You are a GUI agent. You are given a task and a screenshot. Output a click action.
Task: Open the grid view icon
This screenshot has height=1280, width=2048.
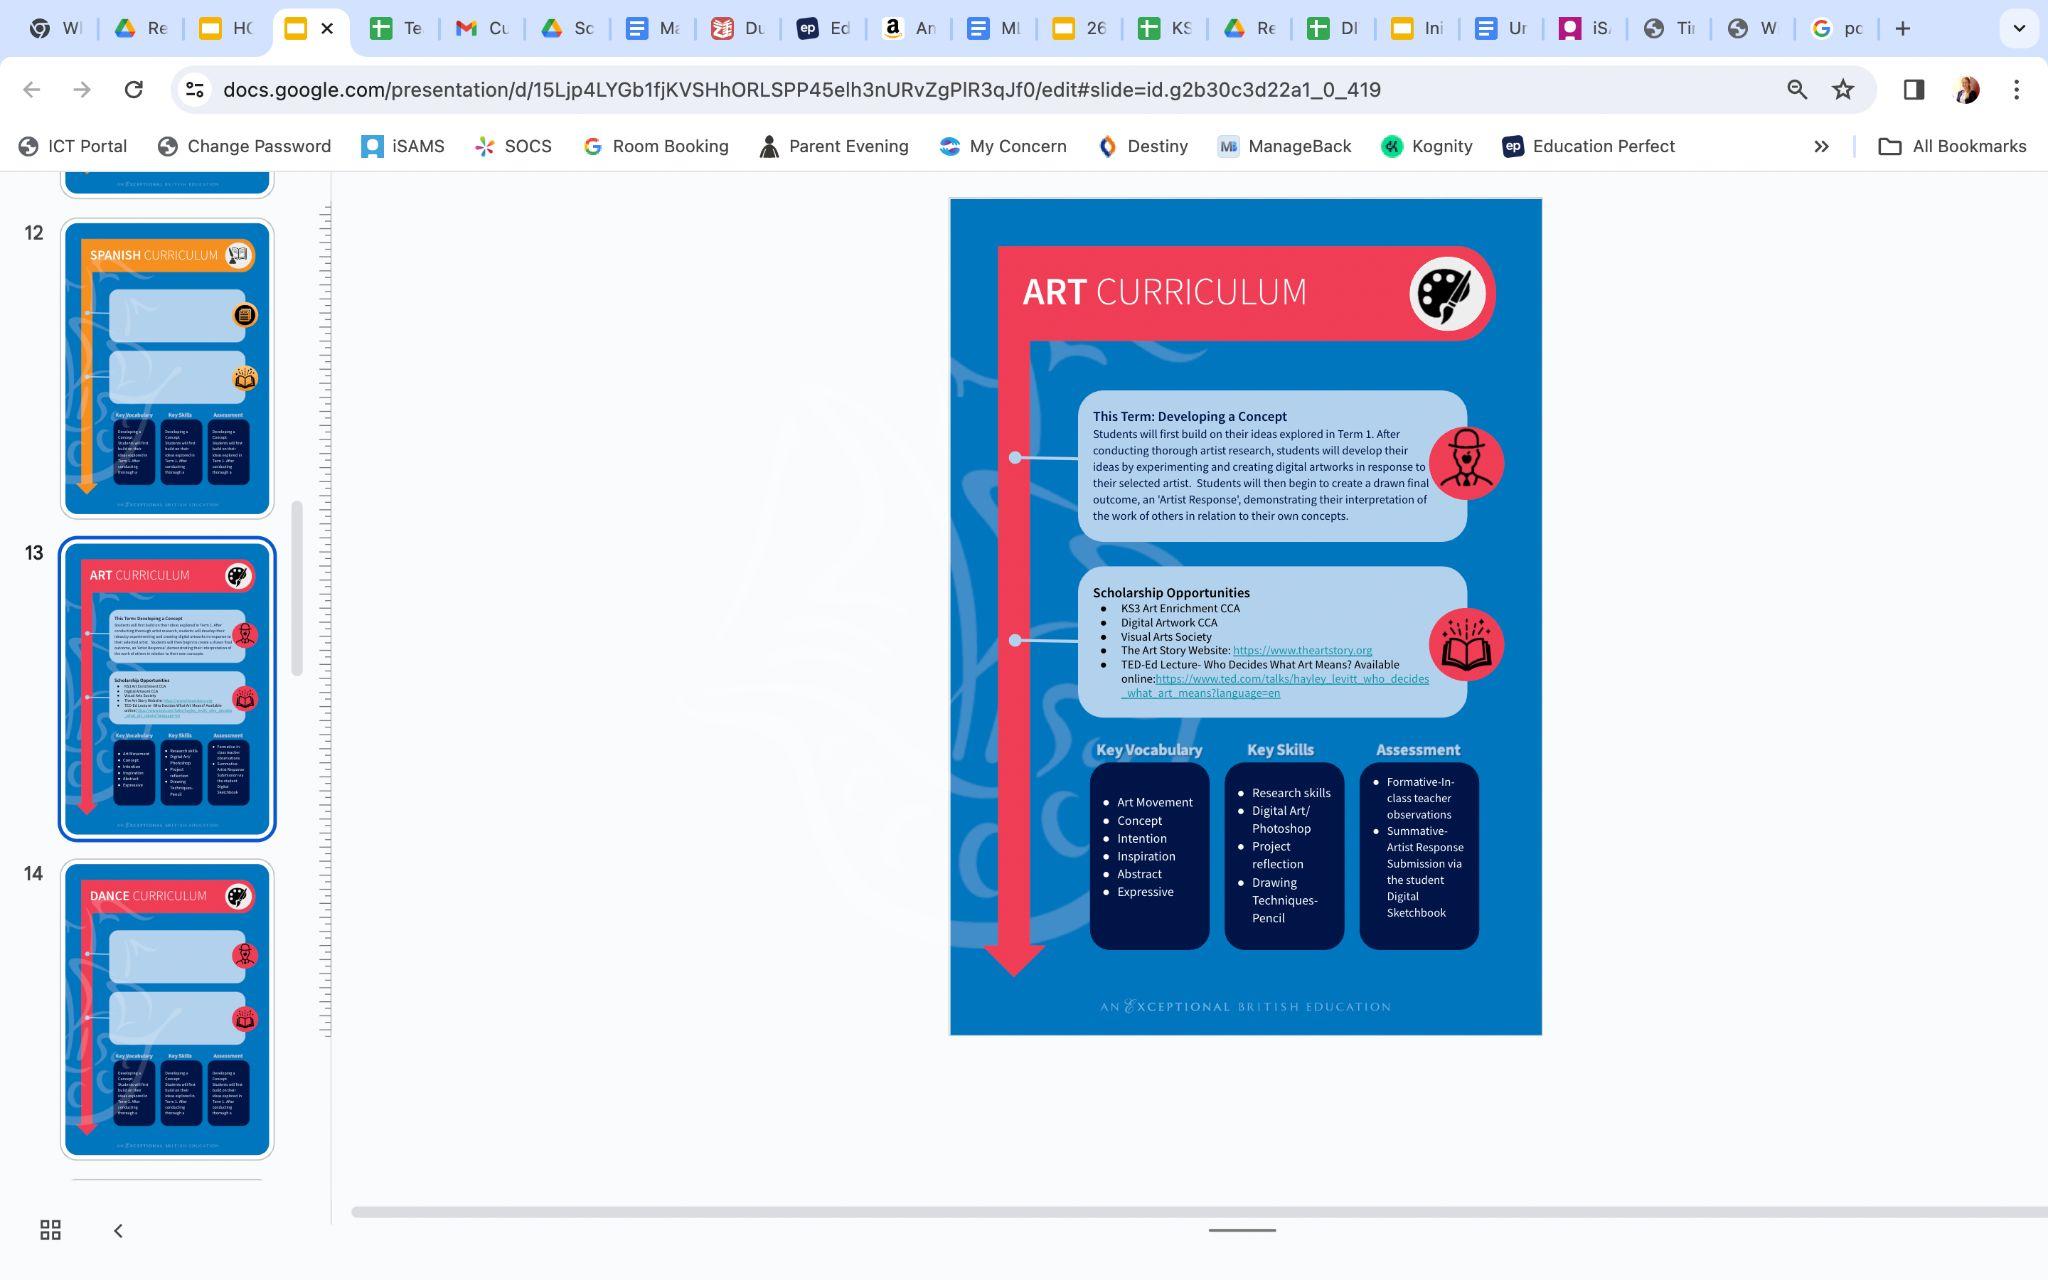click(x=50, y=1230)
